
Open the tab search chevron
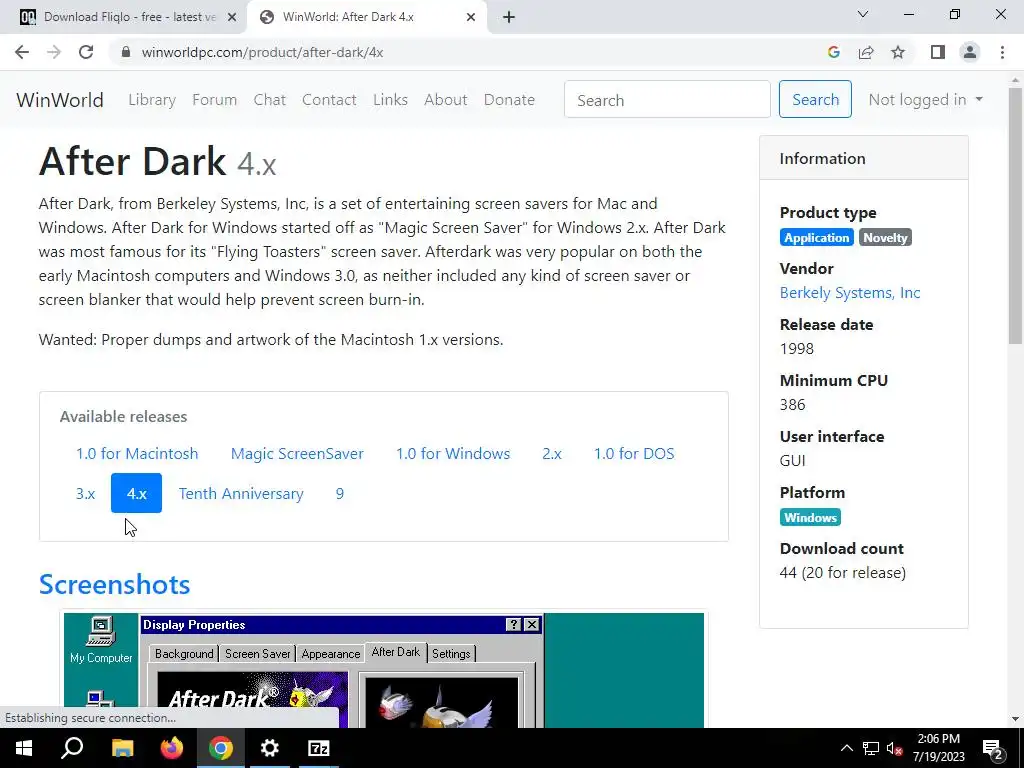point(863,14)
